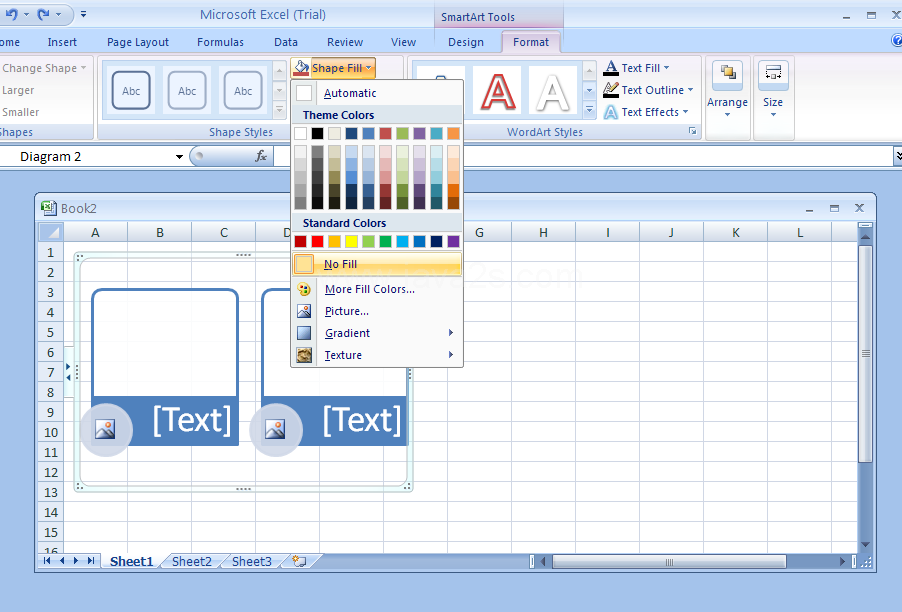
Task: Click the Insert Worksheet tab icon
Action: [x=299, y=561]
